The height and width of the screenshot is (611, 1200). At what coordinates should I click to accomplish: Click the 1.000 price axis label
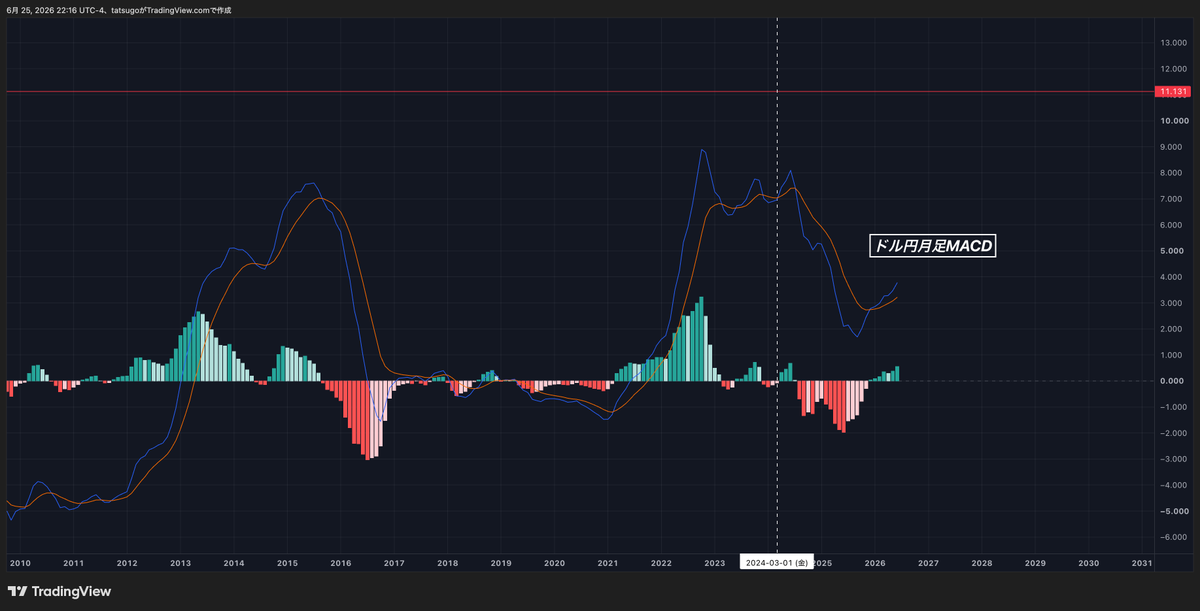point(1172,355)
